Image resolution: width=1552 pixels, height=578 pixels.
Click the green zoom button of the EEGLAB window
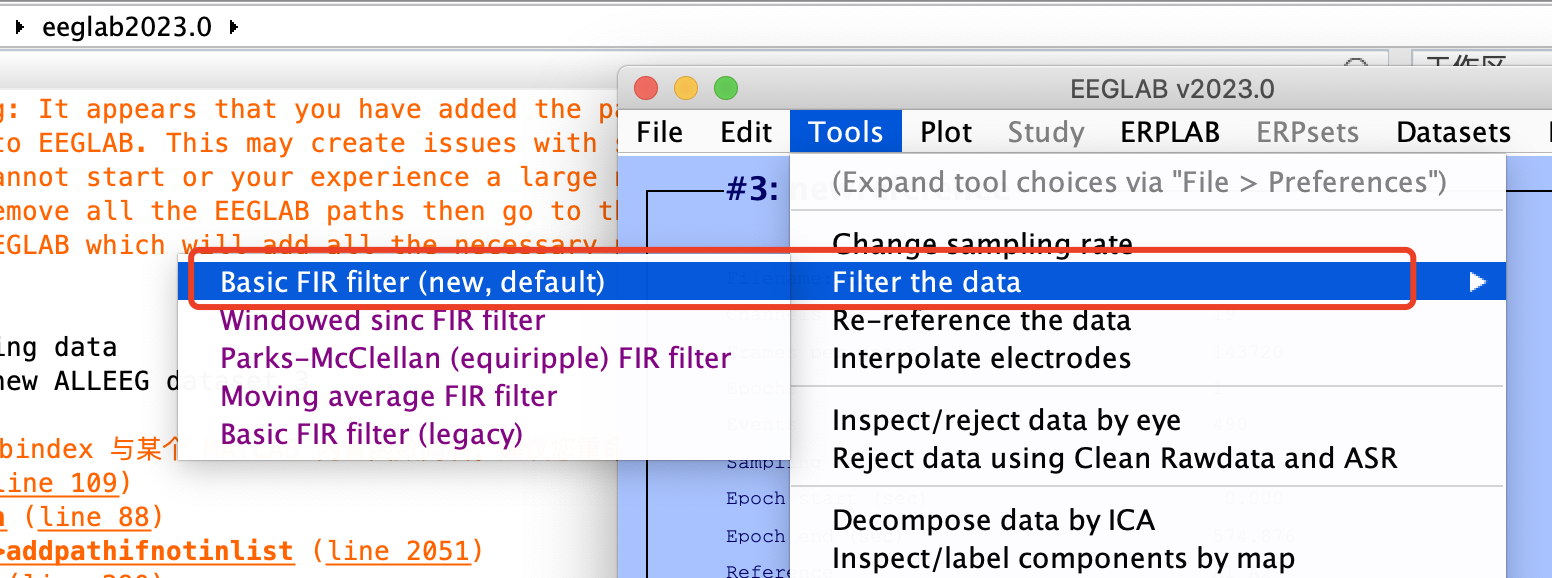pyautogui.click(x=725, y=88)
